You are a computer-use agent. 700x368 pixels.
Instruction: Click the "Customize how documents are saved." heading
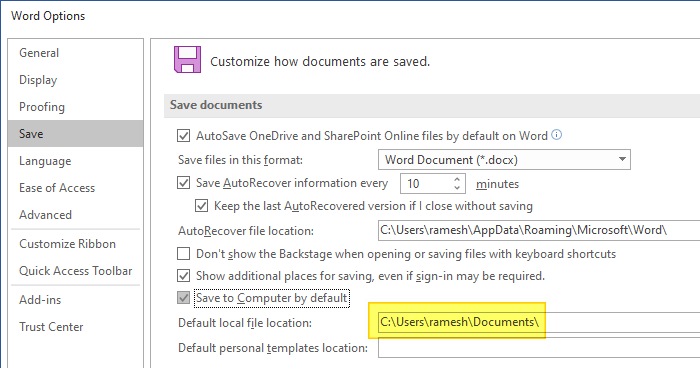320,61
